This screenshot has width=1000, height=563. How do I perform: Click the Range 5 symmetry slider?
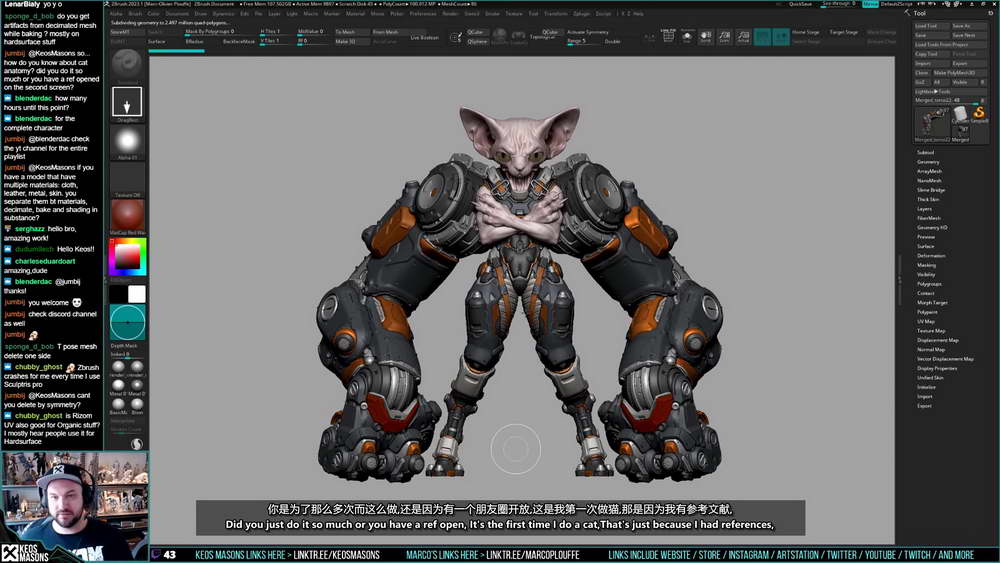(583, 41)
